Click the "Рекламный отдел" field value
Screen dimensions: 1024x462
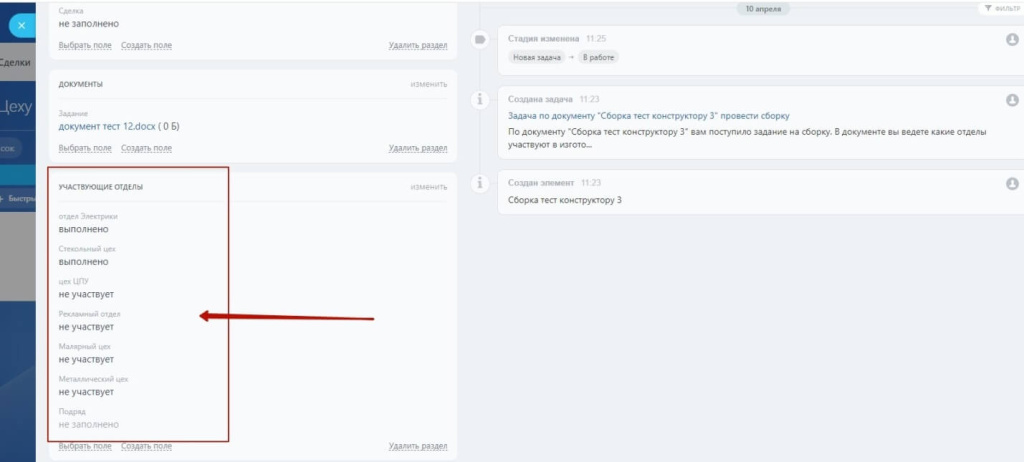86,326
